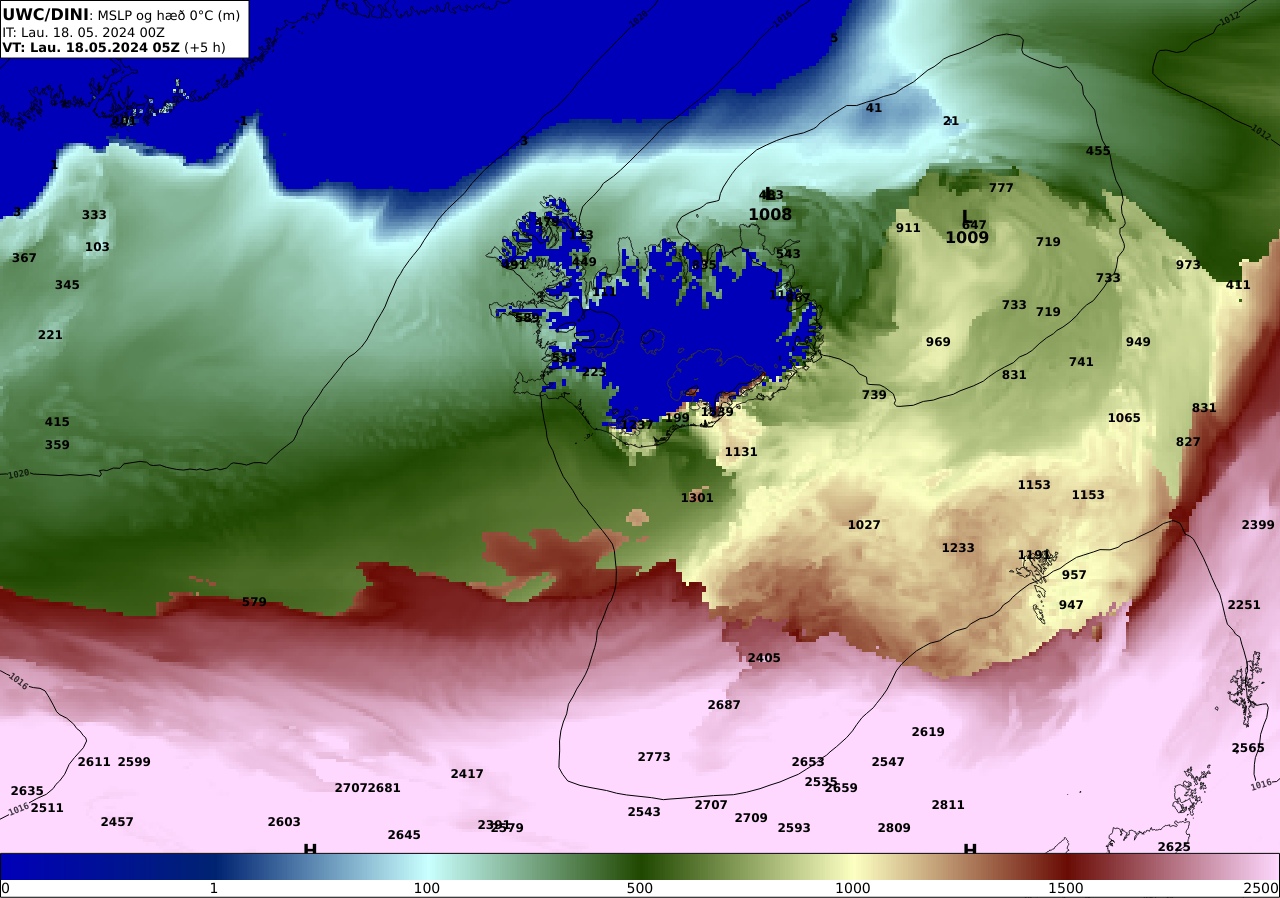The width and height of the screenshot is (1280, 898).
Task: Click the 949 height value
Action: (1138, 342)
